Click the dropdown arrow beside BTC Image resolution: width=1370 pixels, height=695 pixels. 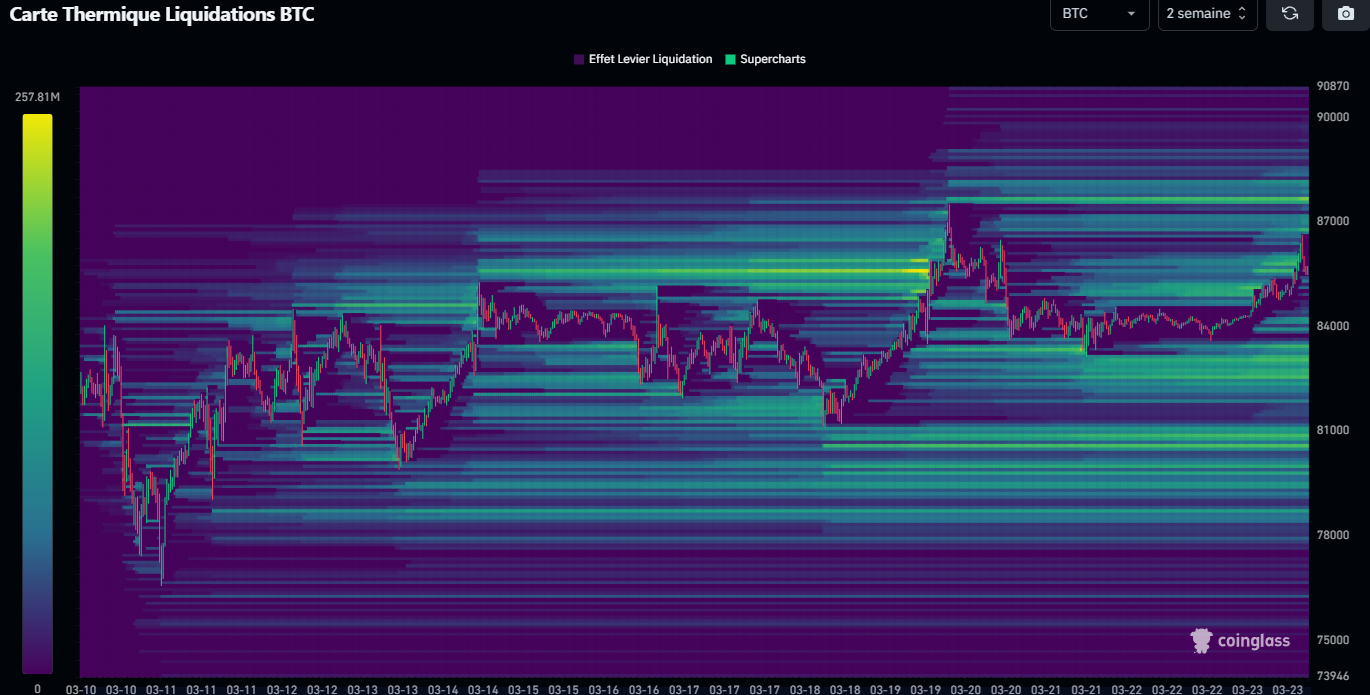[x=1133, y=15]
